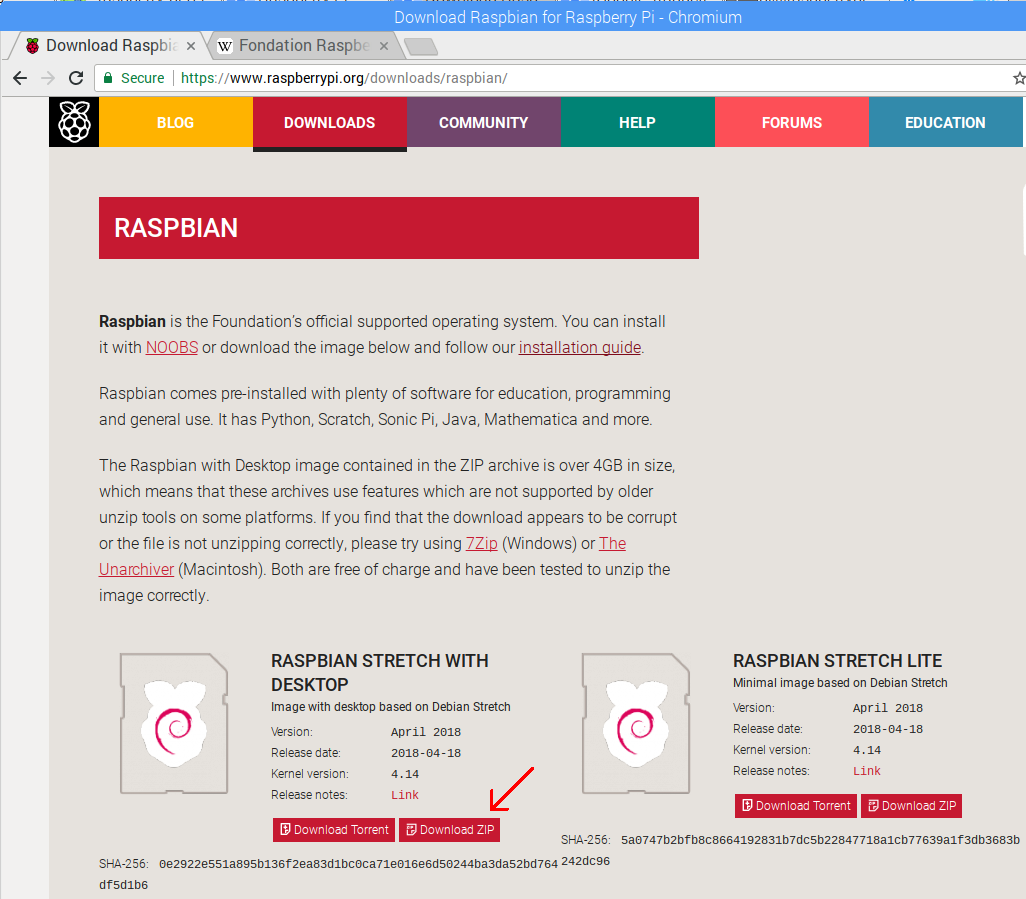Close the Fondation Raspberry Wikipedia tab
Image resolution: width=1026 pixels, height=899 pixels.
click(x=384, y=46)
